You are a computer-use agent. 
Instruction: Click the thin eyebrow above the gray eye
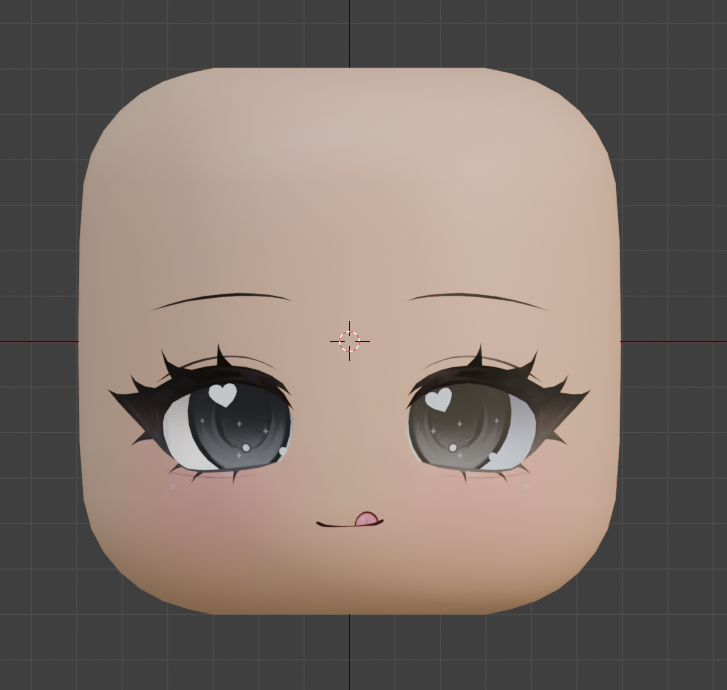point(220,300)
